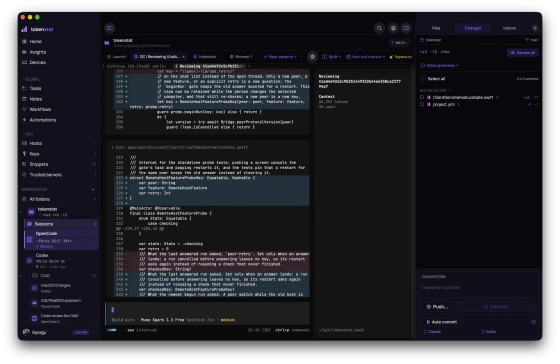This screenshot has width=560, height=364.
Task: Close the right changes panel
Action: [x=535, y=28]
